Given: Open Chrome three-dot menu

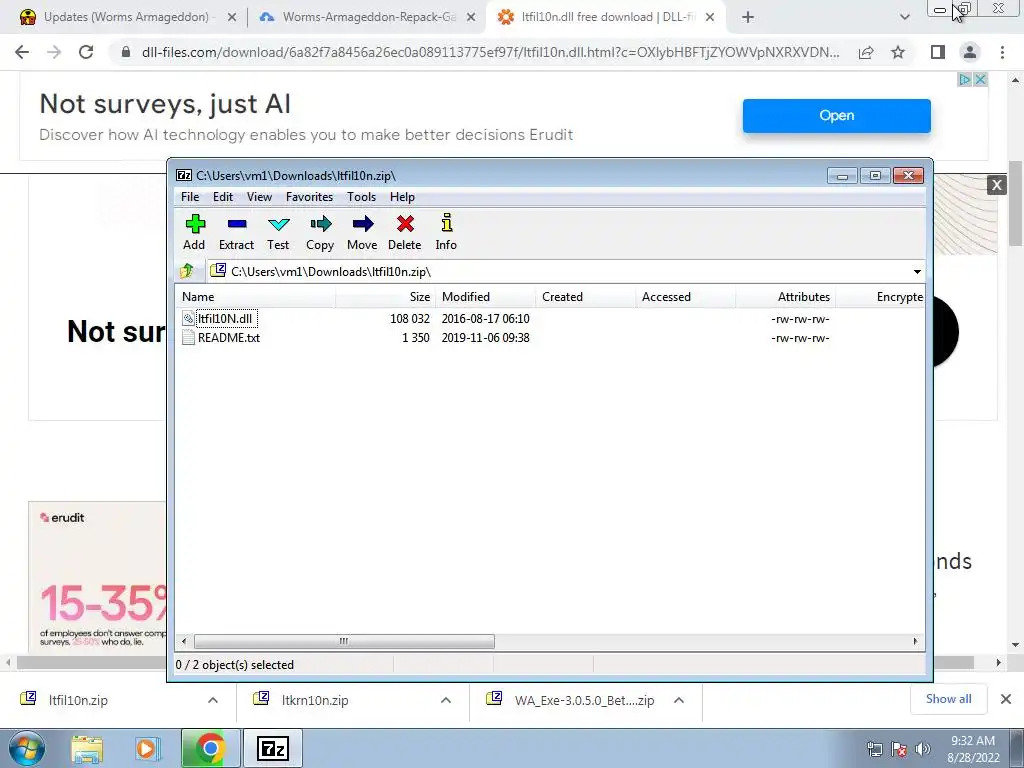Looking at the screenshot, I should pyautogui.click(x=1002, y=52).
